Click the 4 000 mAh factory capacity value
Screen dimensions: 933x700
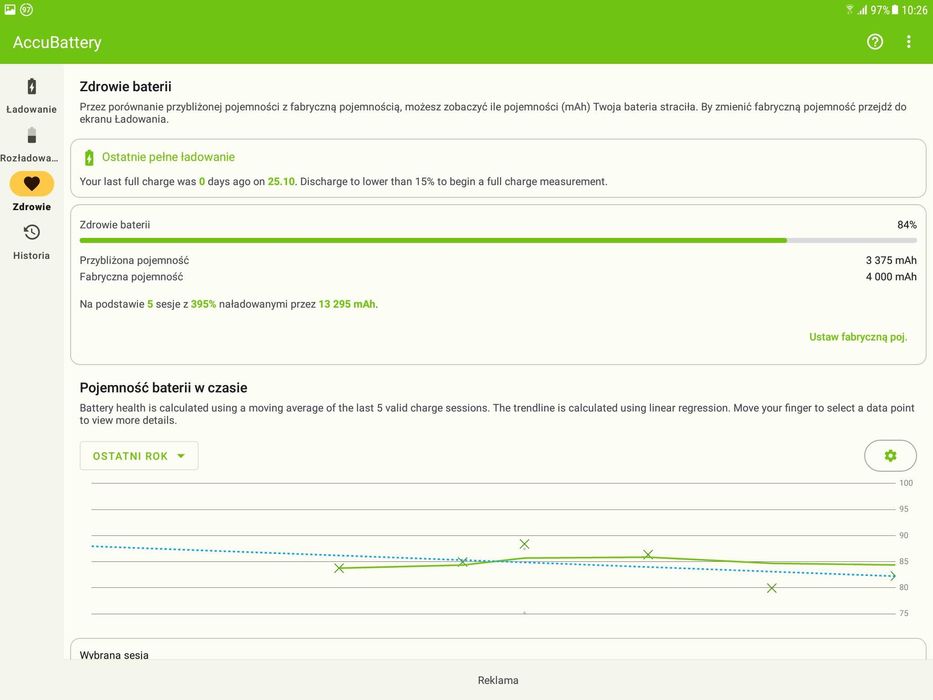(x=891, y=277)
